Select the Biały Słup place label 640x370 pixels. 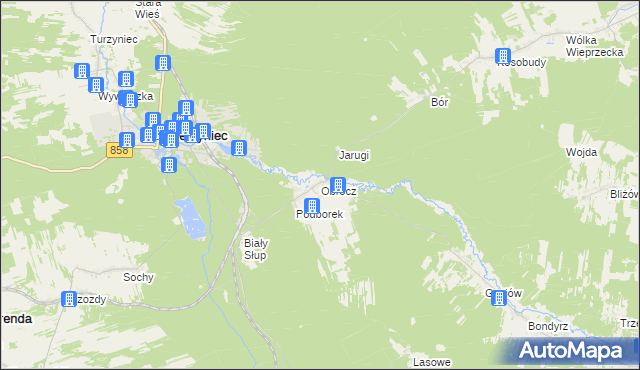[x=256, y=249]
